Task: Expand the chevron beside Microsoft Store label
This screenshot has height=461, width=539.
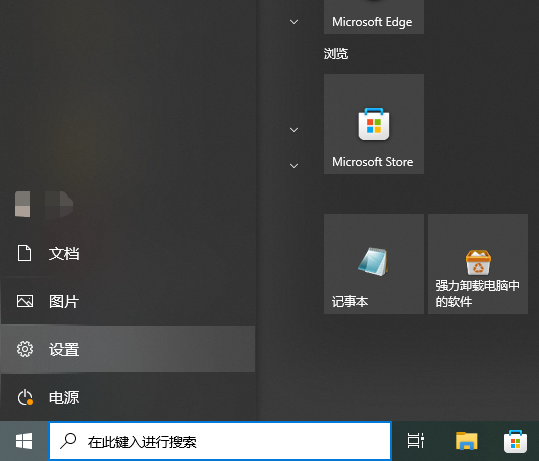Action: tap(294, 166)
